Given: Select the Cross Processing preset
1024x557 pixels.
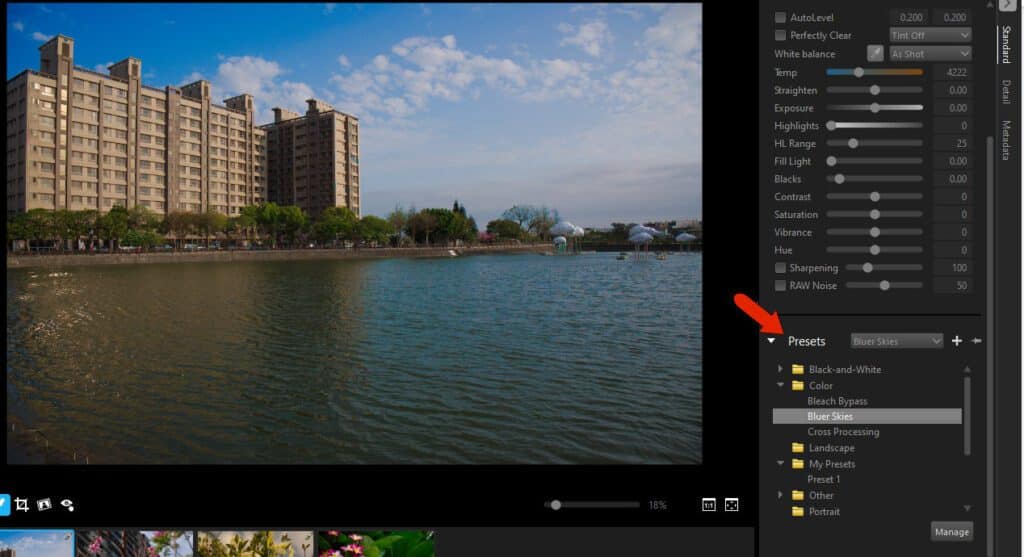Looking at the screenshot, I should [x=843, y=432].
